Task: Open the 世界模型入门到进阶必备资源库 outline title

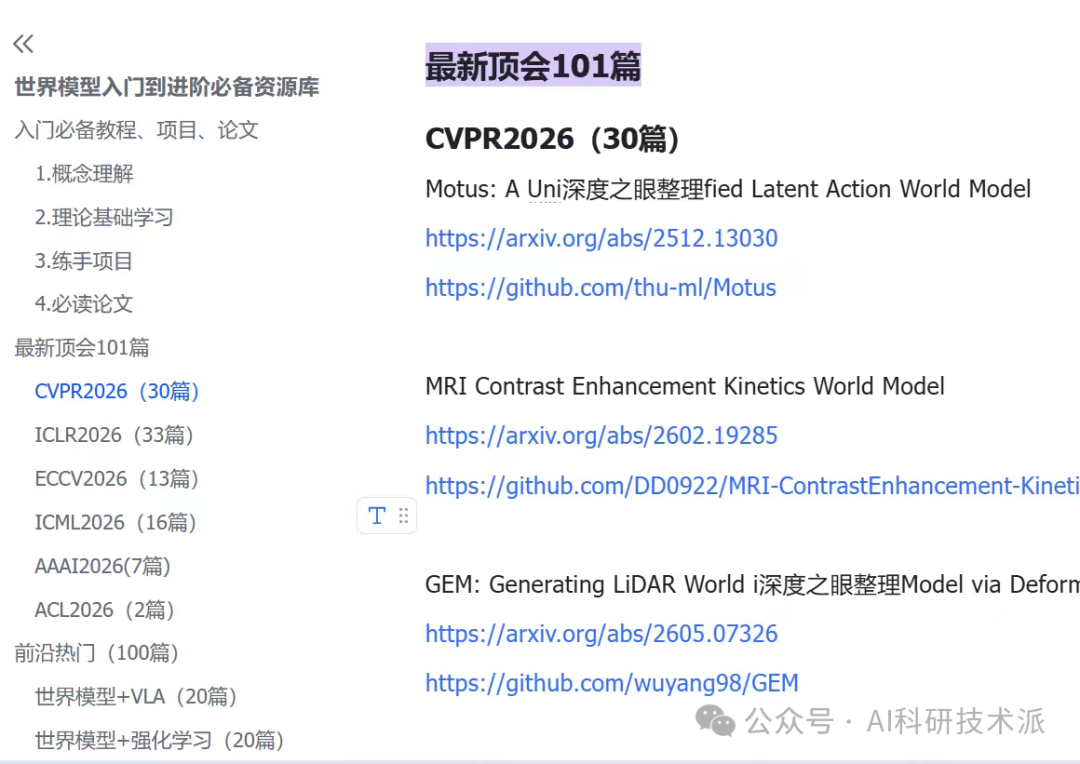Action: point(167,87)
